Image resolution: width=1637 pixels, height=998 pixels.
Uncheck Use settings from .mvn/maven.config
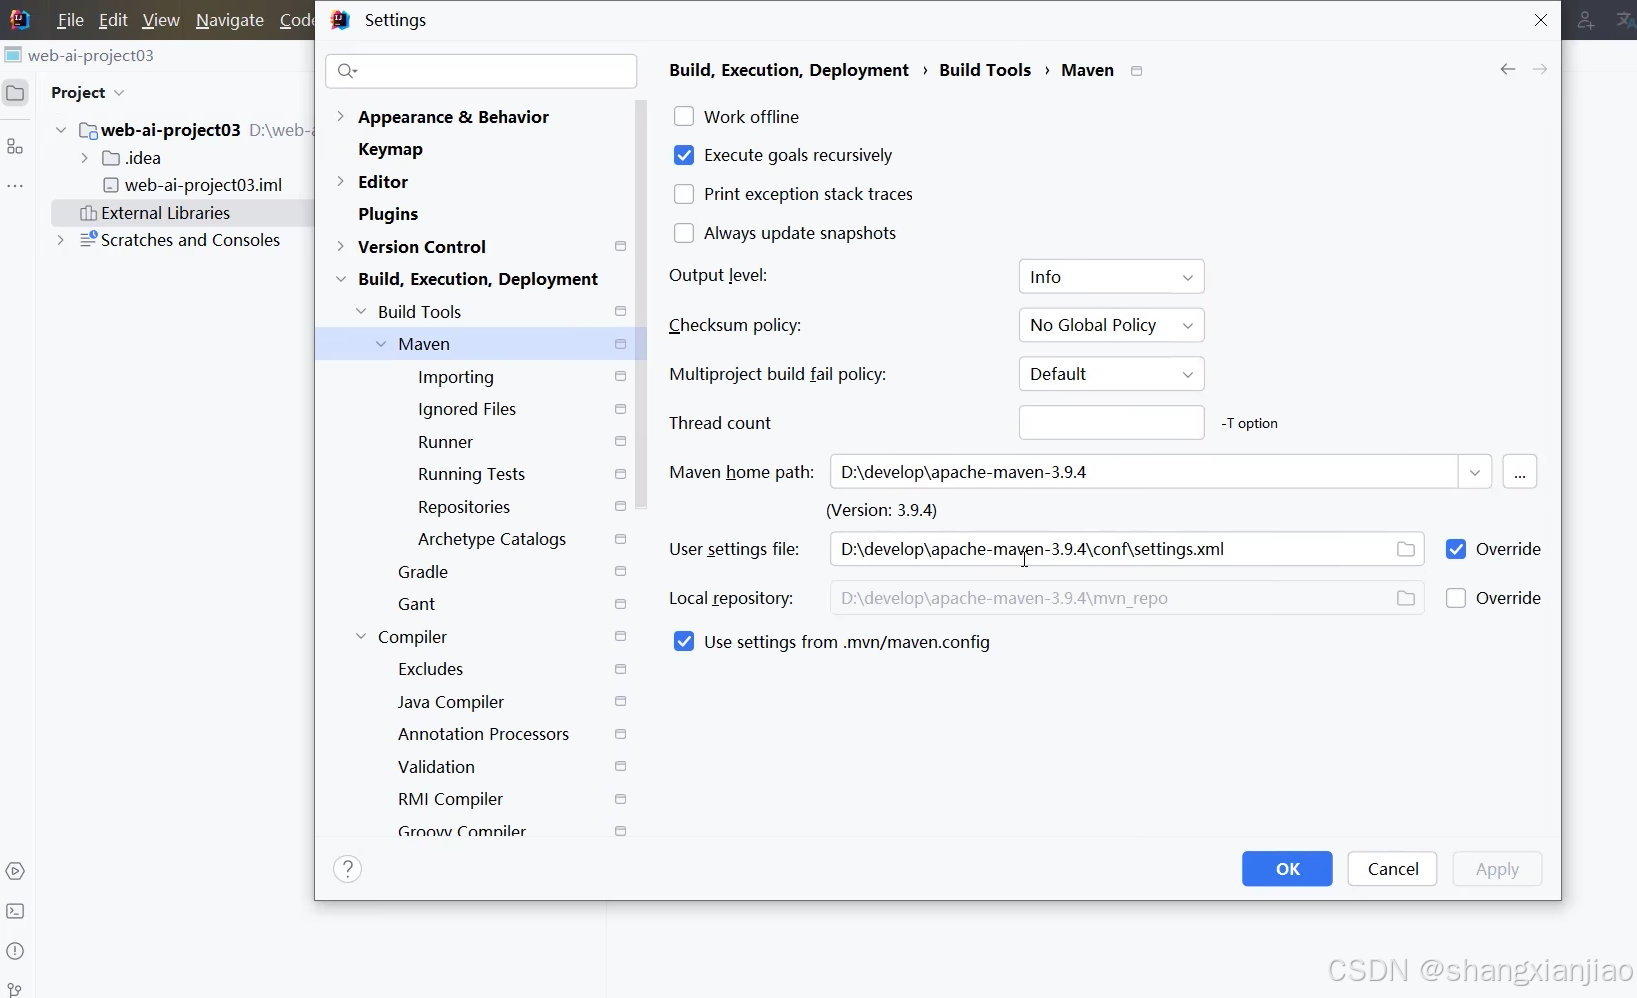[x=684, y=642]
